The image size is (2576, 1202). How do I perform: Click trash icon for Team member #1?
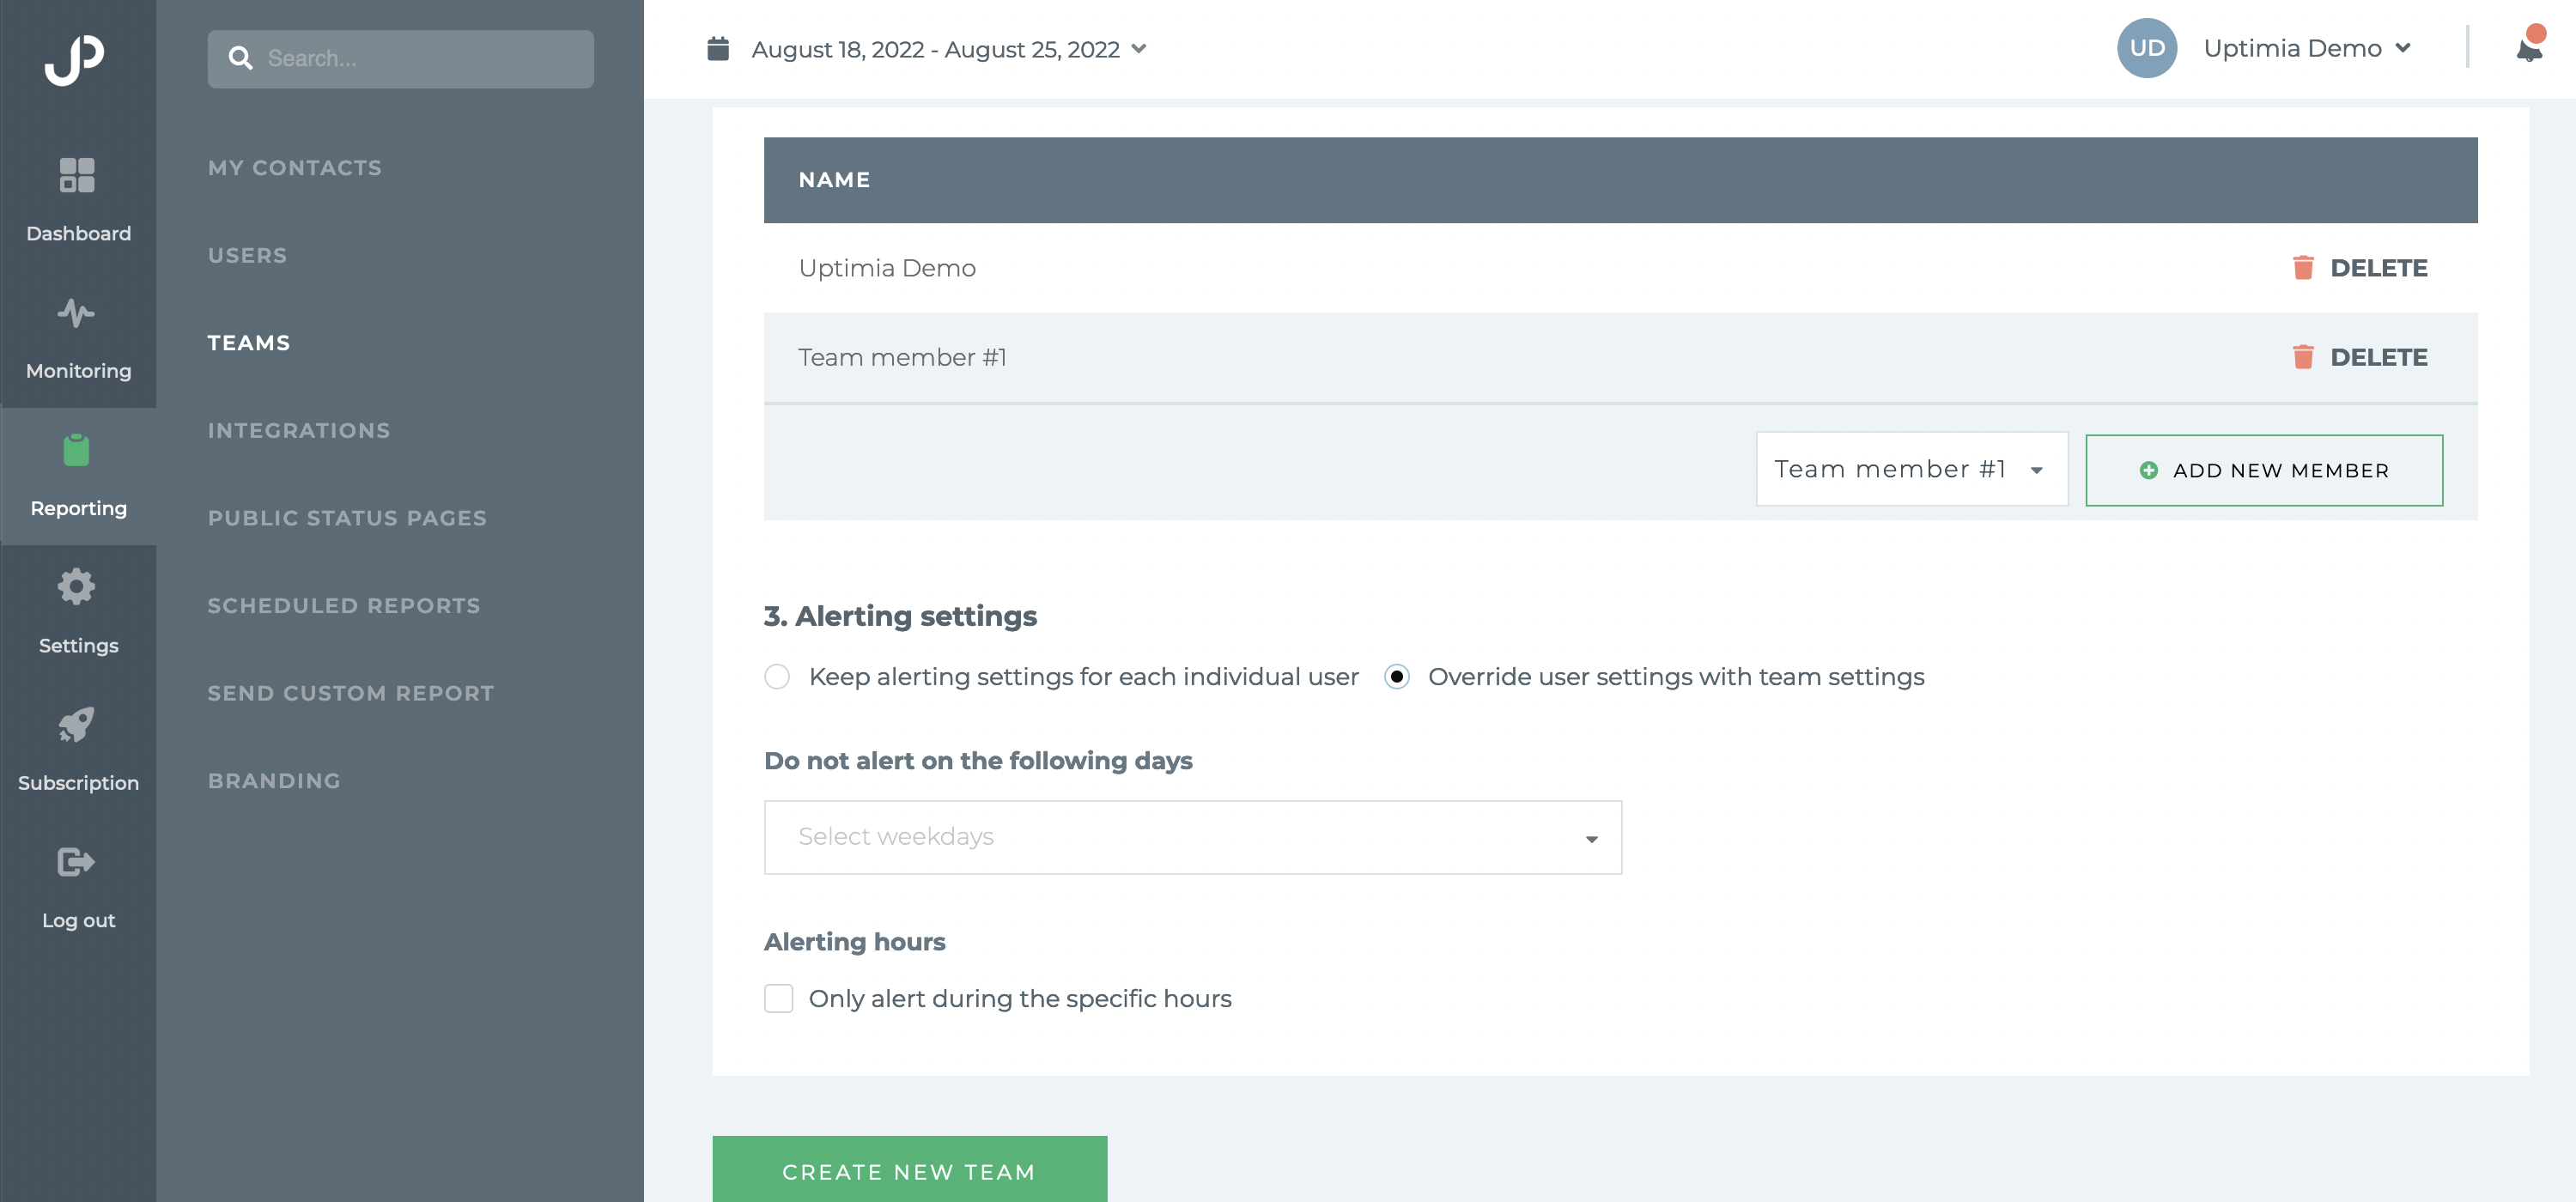(2302, 357)
